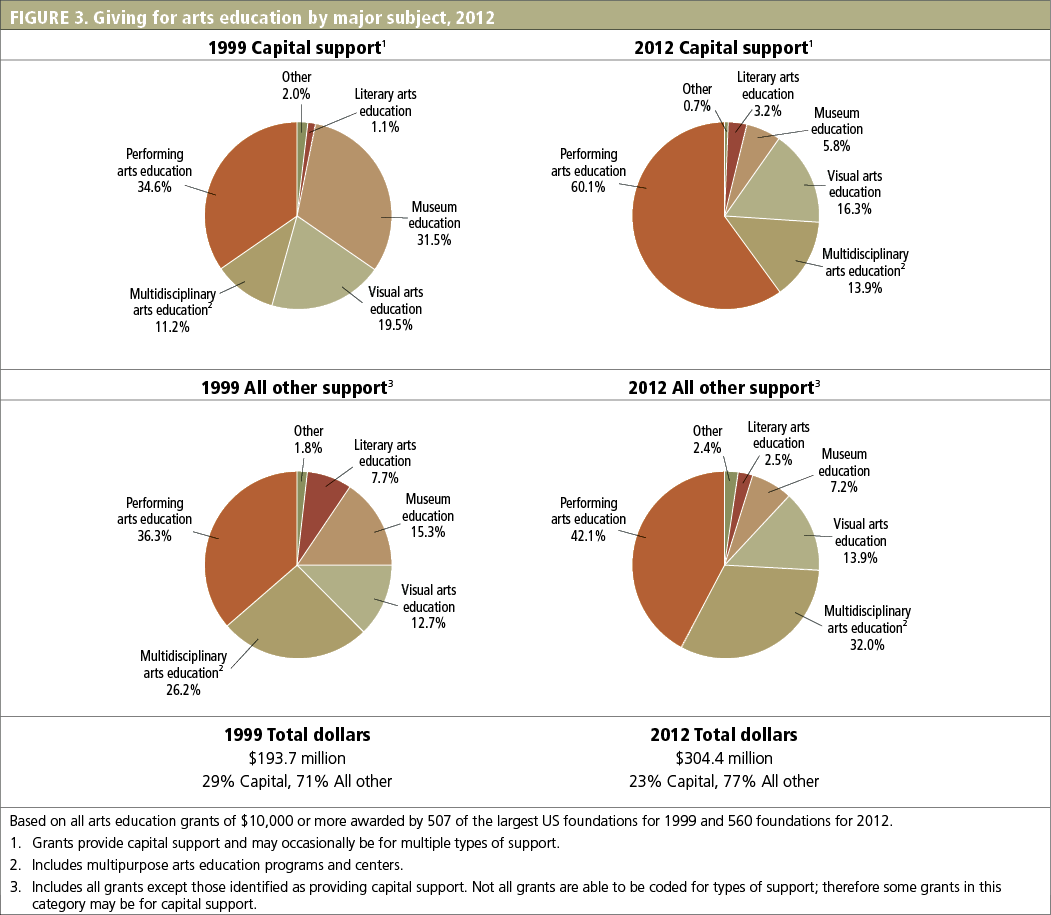Click the Museum education 31.5% label

[434, 223]
